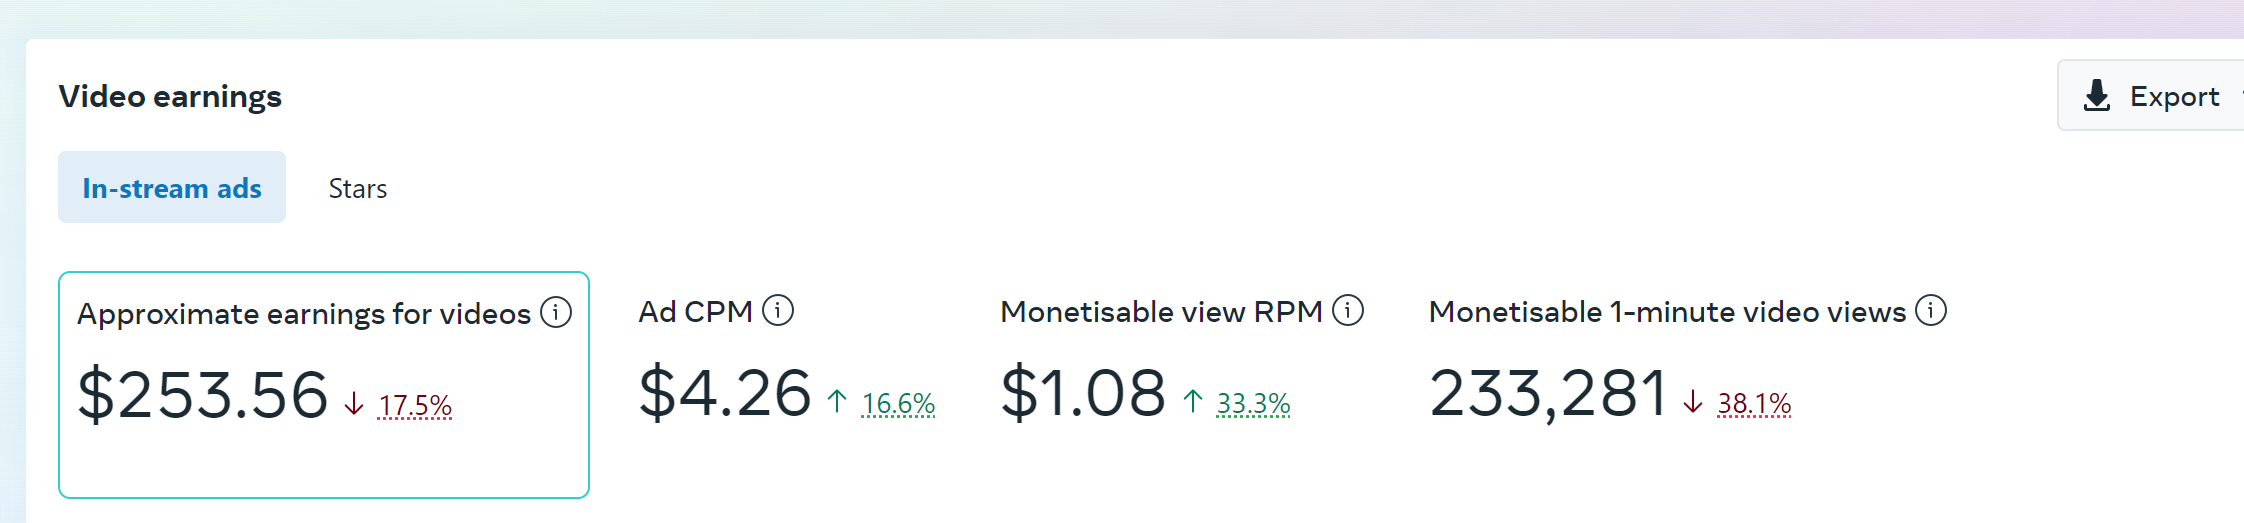Click the 17.5% earnings change link
Viewport: 2244px width, 523px height.
pos(415,405)
